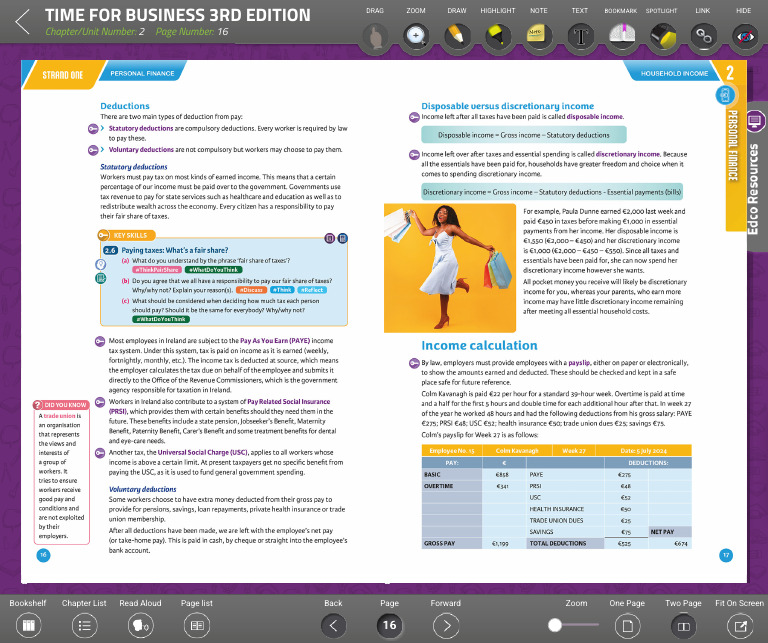Click the #ThinkPairShare tag
Screen dimensions: 768x643
point(157,270)
